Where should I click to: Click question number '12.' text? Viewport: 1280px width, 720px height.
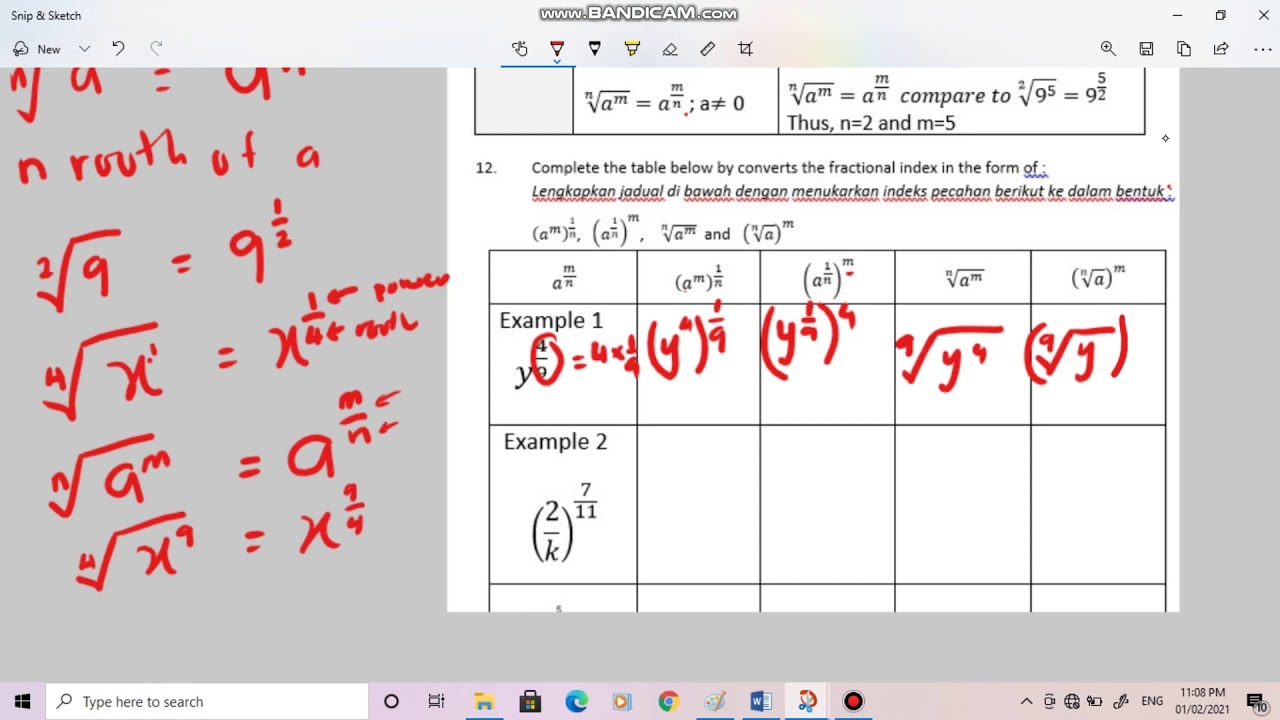486,168
